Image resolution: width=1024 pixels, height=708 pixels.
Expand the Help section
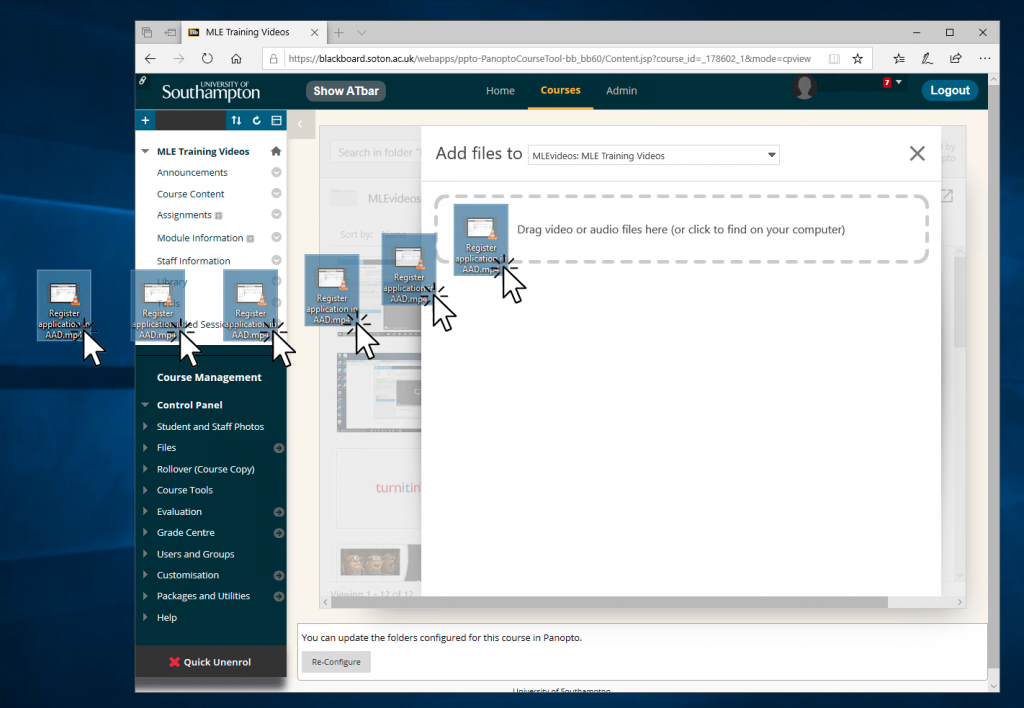(x=145, y=617)
